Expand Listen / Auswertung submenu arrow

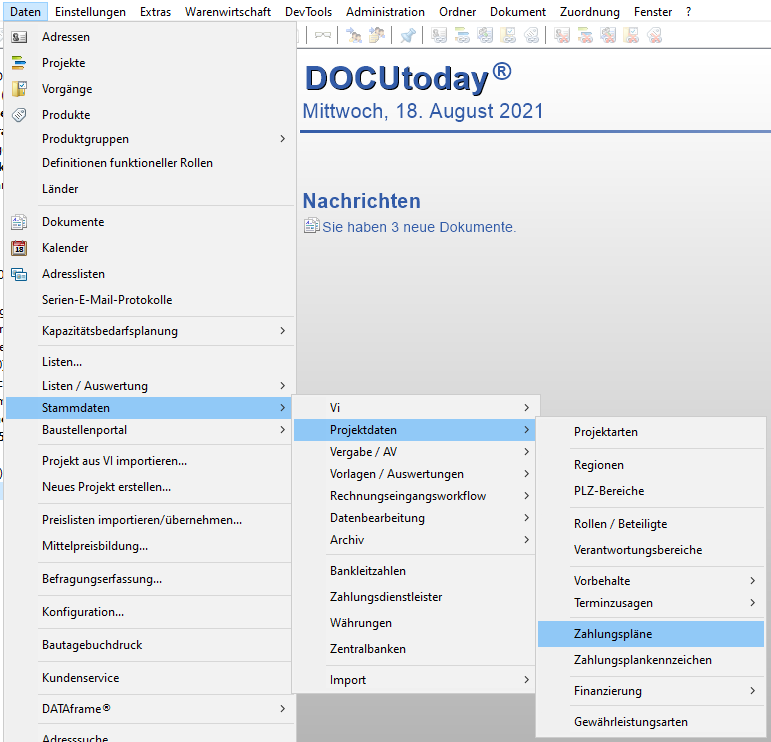pos(282,386)
